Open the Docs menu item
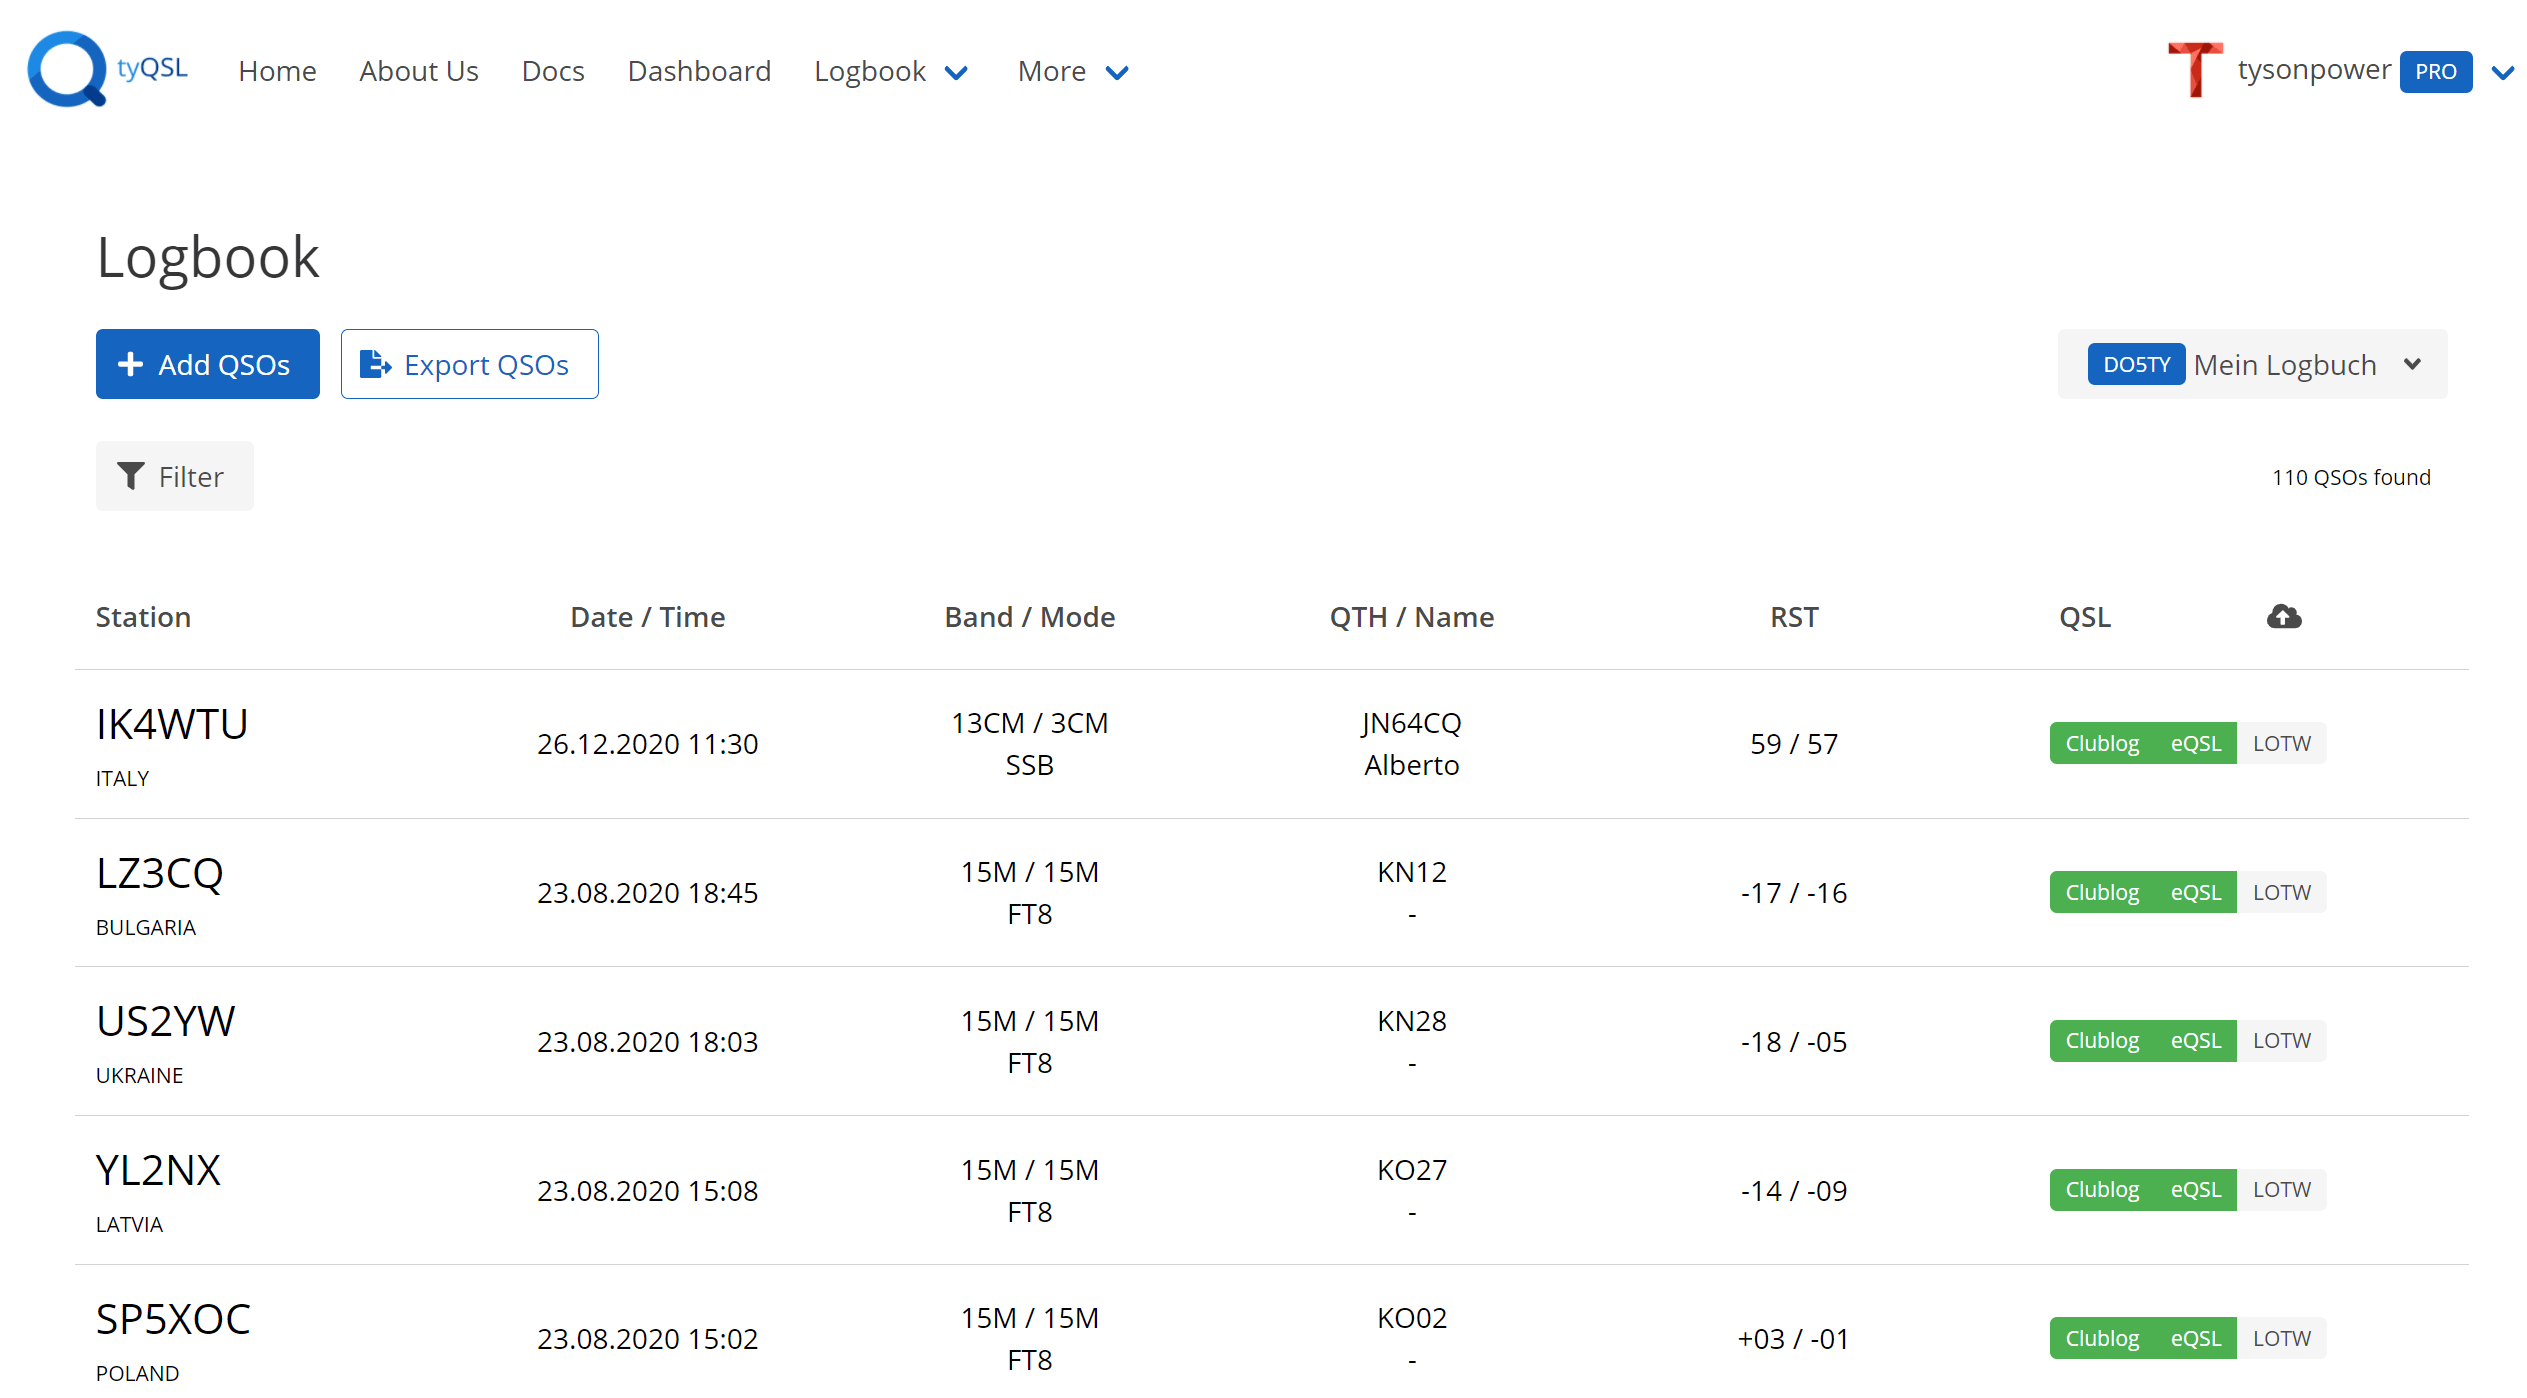2527x1398 pixels. point(552,72)
